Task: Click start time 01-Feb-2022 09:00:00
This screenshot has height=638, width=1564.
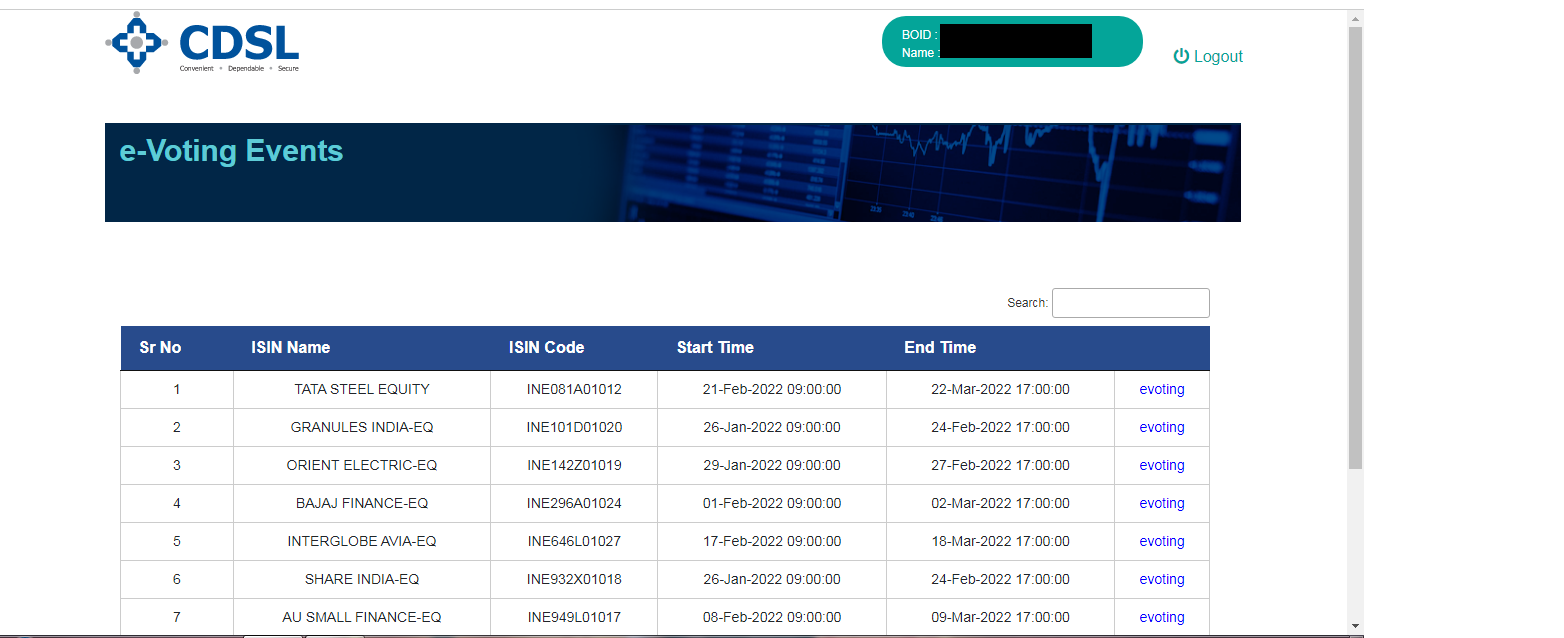Action: [772, 504]
